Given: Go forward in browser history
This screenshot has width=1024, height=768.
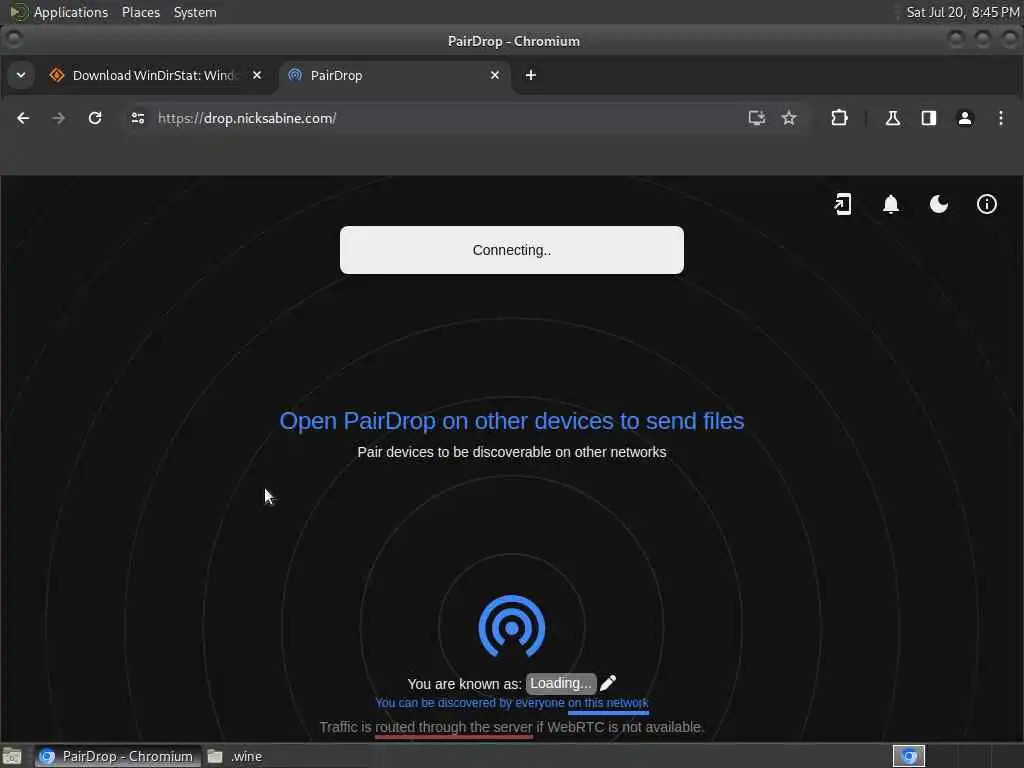Looking at the screenshot, I should point(58,118).
